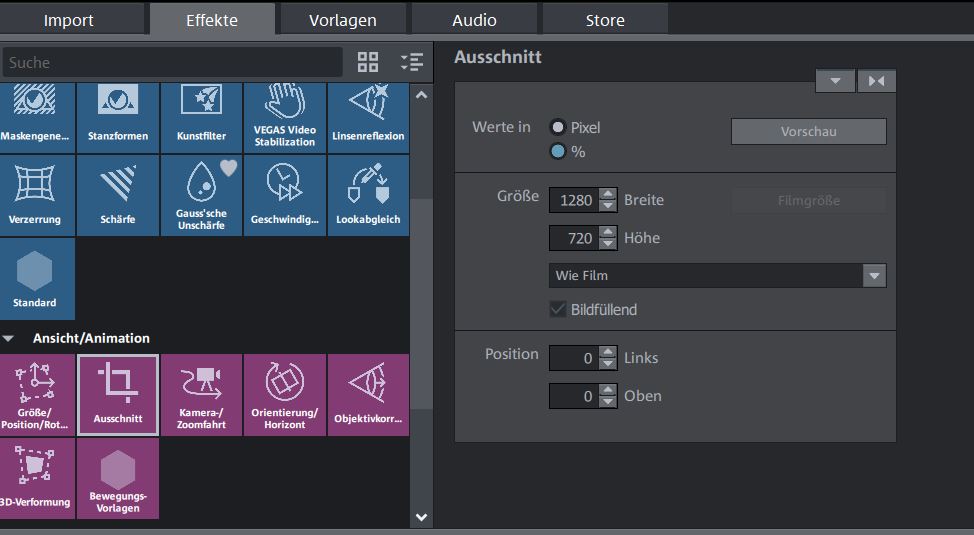Open the 'Wie Film' dropdown
Viewport: 974px width, 535px height.
[x=874, y=275]
